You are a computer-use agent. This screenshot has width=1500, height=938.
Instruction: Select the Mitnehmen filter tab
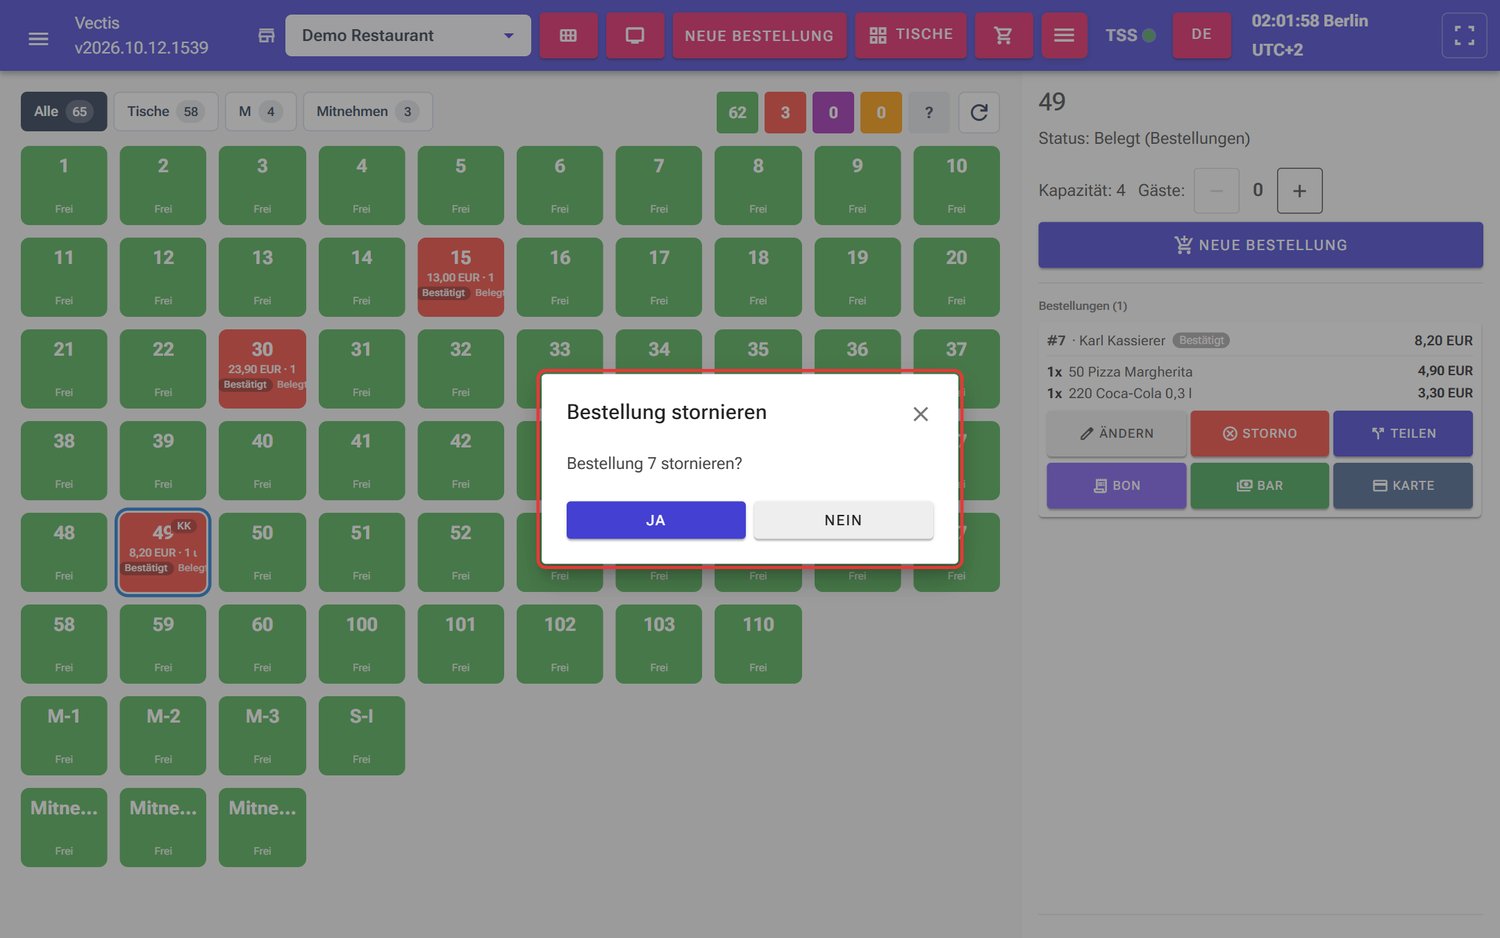click(367, 111)
